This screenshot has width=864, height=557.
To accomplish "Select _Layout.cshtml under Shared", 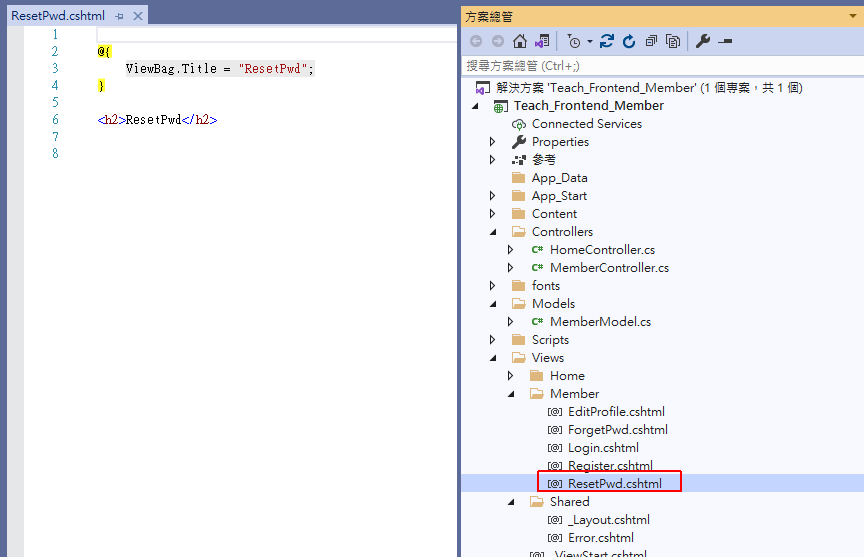I will click(x=608, y=520).
